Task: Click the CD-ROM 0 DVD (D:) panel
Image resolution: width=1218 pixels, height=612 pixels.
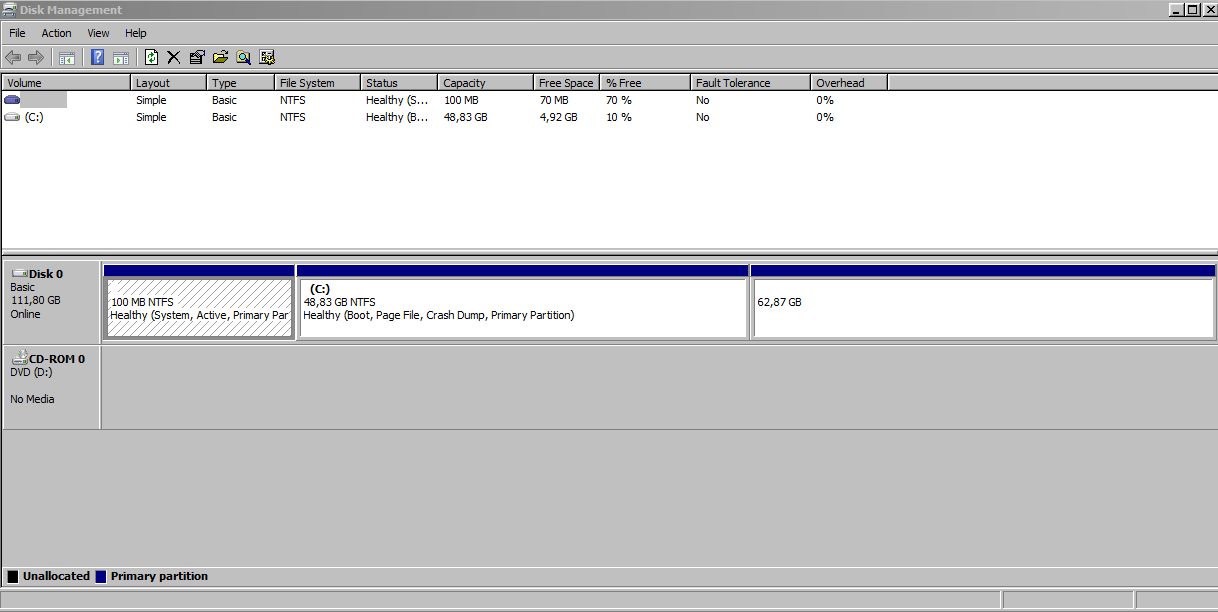Action: 52,388
